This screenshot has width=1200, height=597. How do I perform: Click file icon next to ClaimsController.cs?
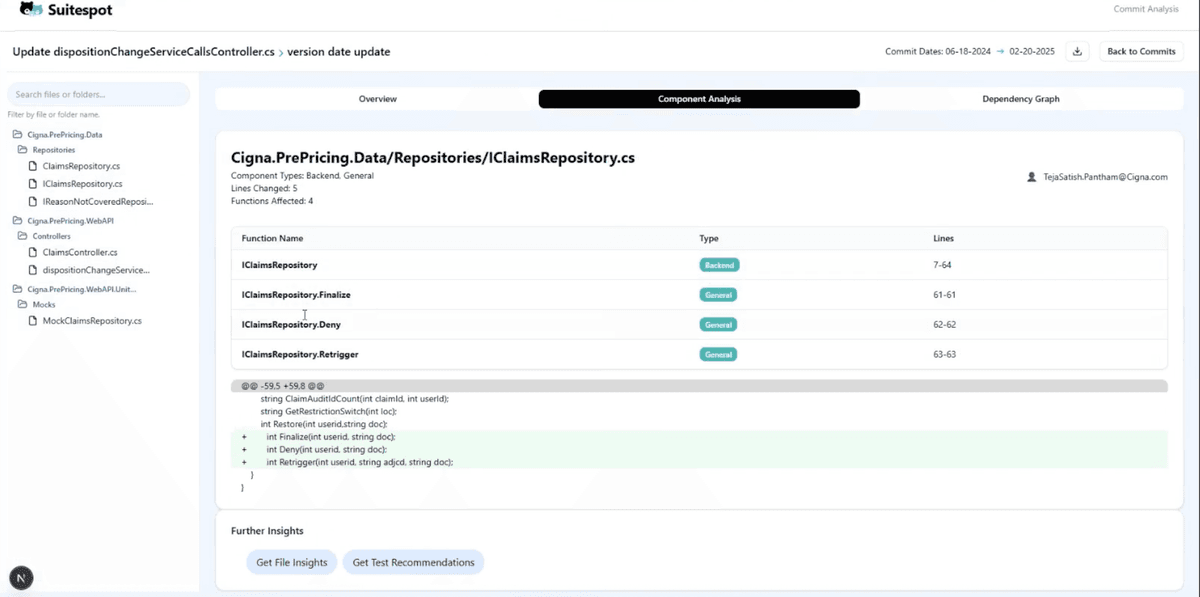pyautogui.click(x=33, y=253)
